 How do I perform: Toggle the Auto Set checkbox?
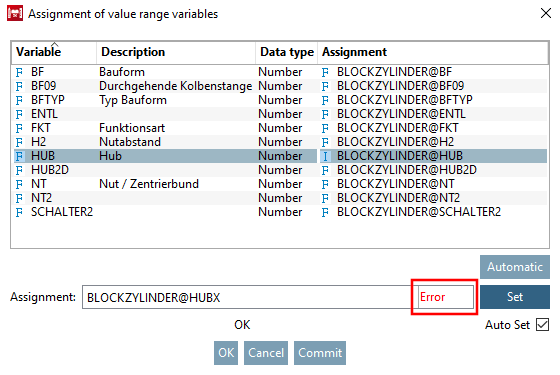pos(542,325)
